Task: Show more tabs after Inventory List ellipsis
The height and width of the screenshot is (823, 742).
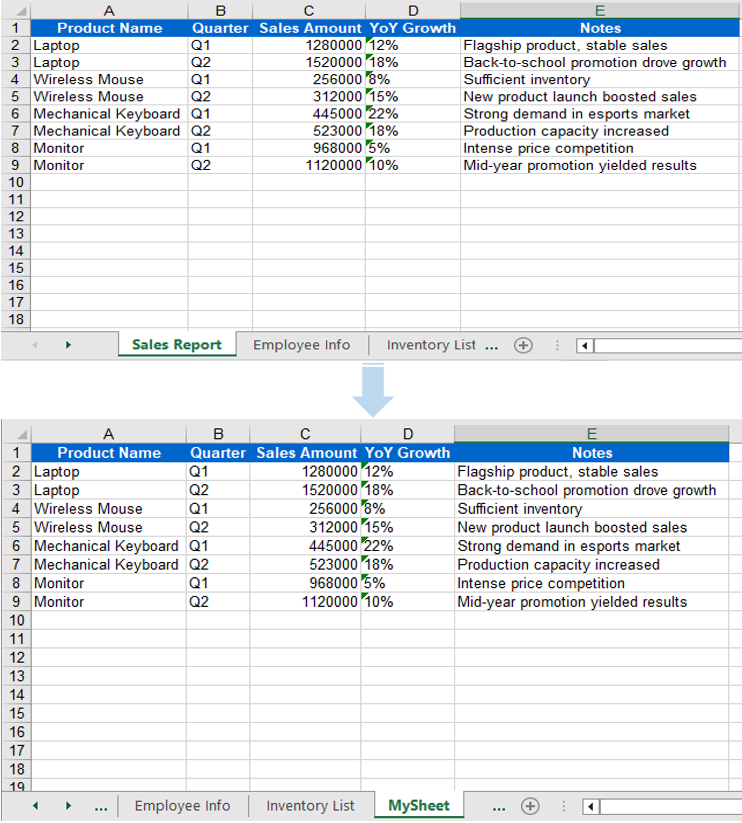Action: [492, 346]
